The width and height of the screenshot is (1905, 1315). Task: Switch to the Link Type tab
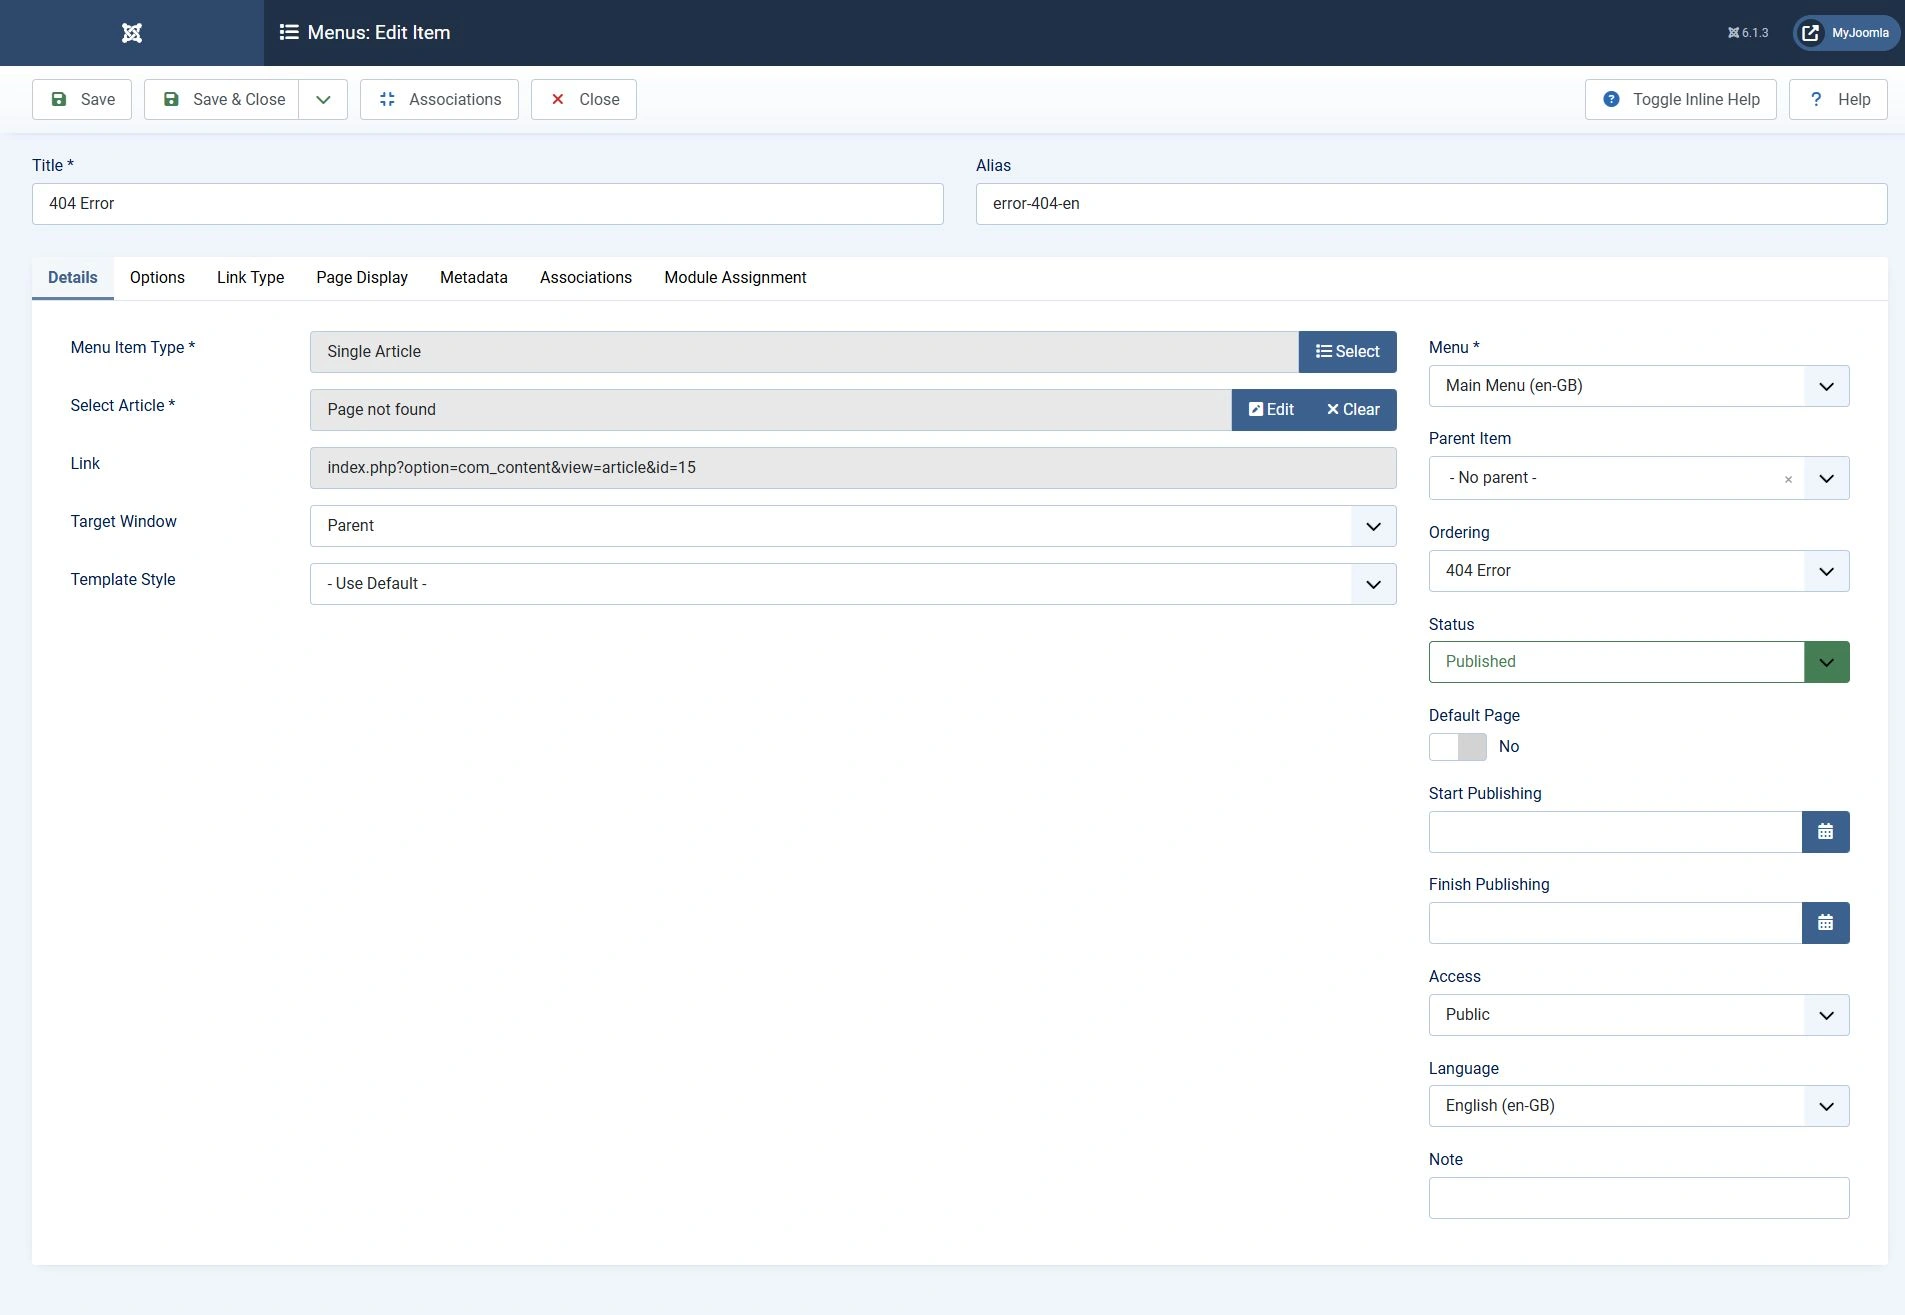coord(251,278)
